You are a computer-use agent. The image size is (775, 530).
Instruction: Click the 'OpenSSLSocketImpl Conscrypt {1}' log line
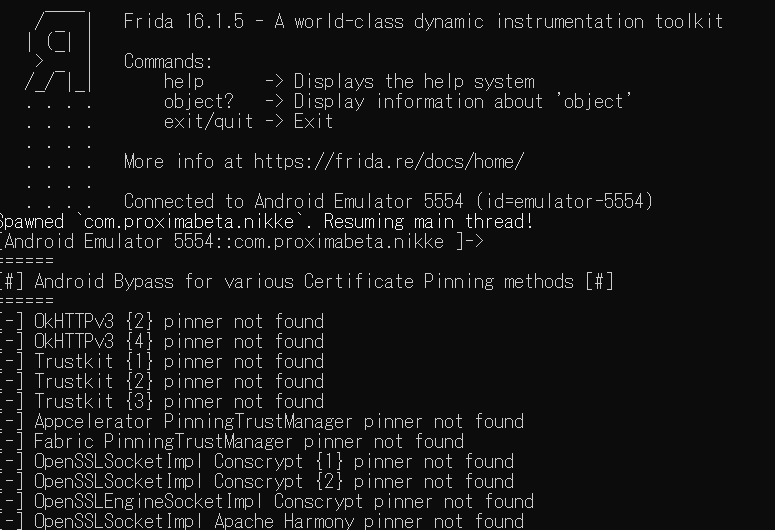(x=257, y=462)
